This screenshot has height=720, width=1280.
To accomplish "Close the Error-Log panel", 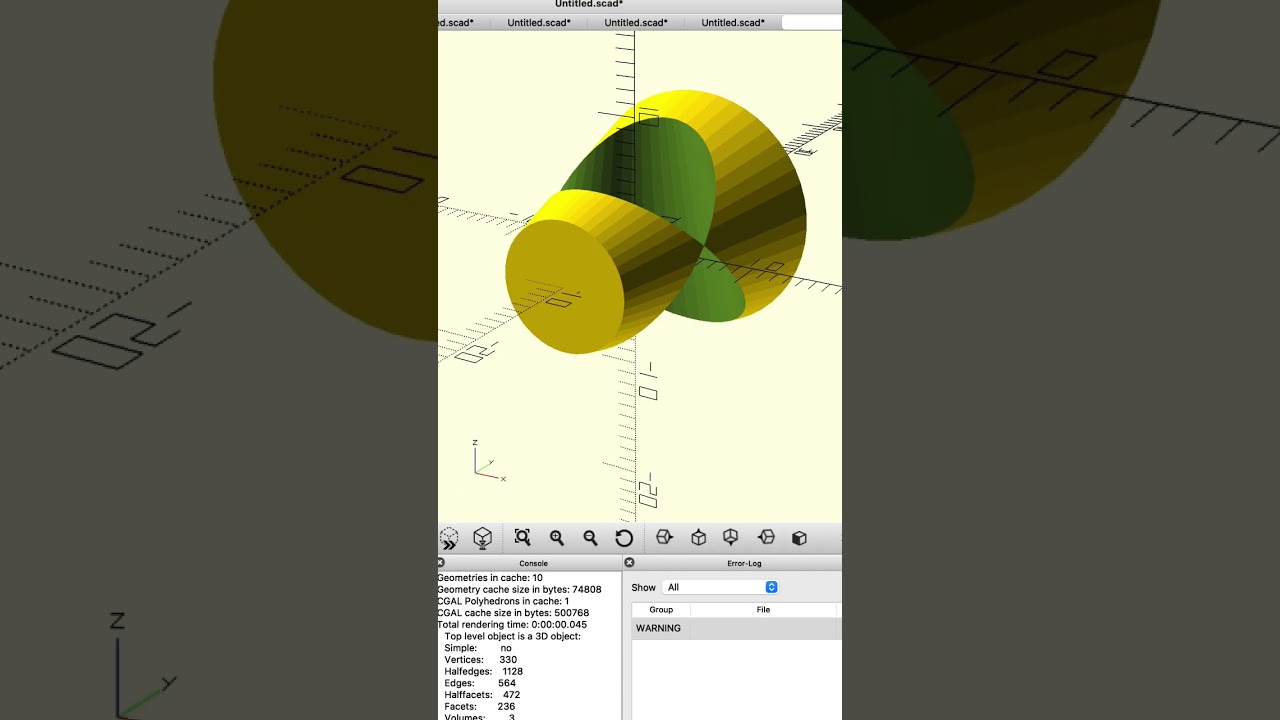I will (629, 563).
